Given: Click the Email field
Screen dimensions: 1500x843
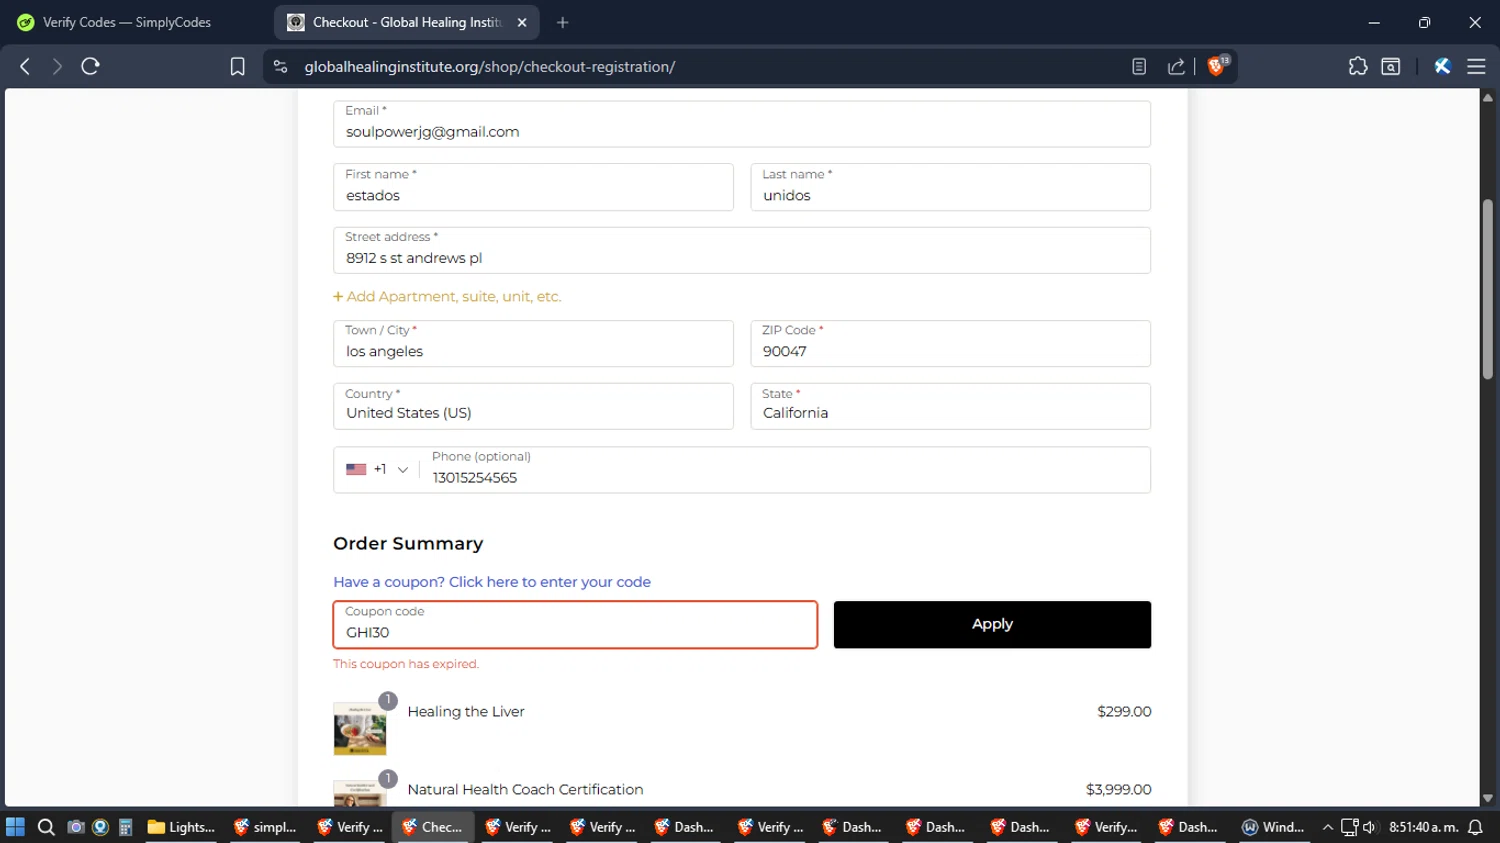Looking at the screenshot, I should click(x=742, y=124).
